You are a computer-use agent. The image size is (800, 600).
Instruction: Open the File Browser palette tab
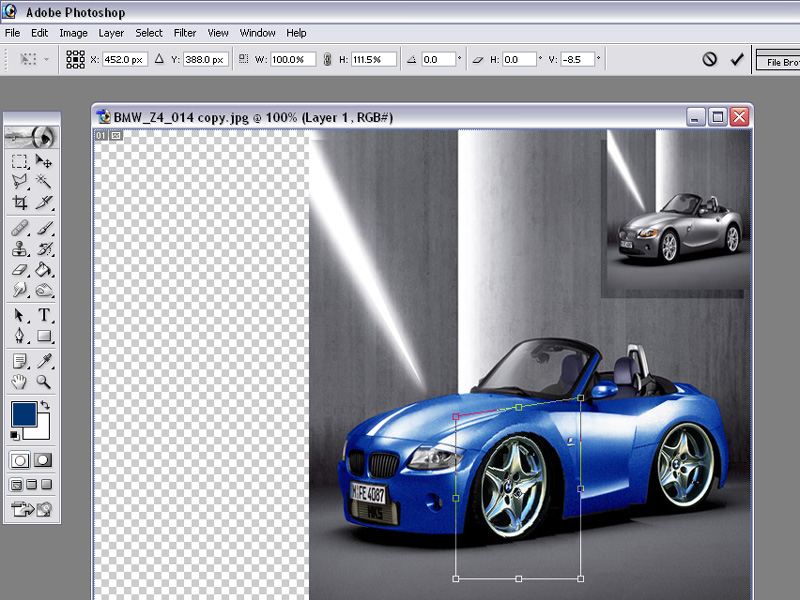[x=778, y=62]
